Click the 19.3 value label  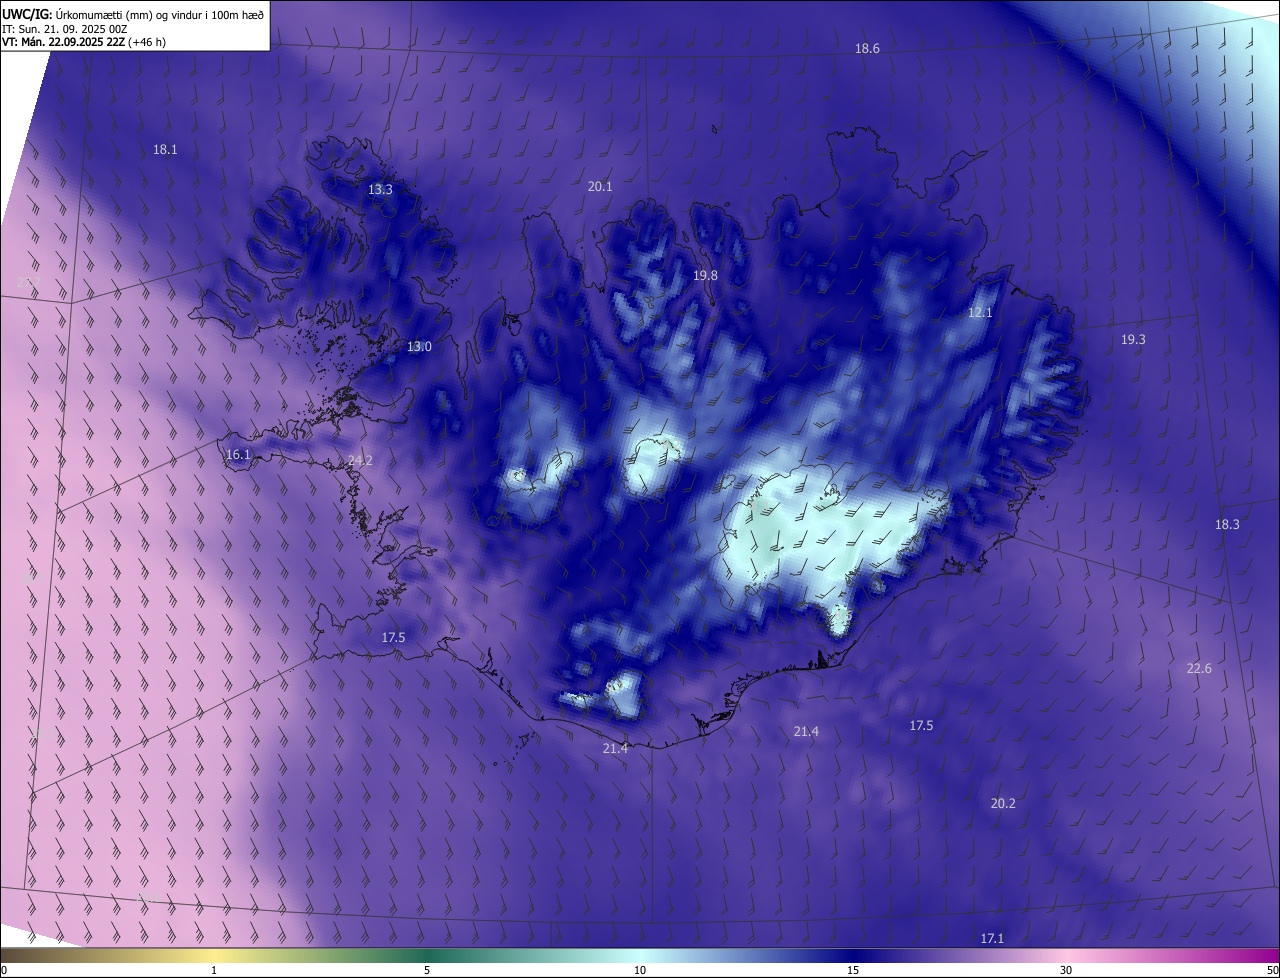[x=1133, y=340]
